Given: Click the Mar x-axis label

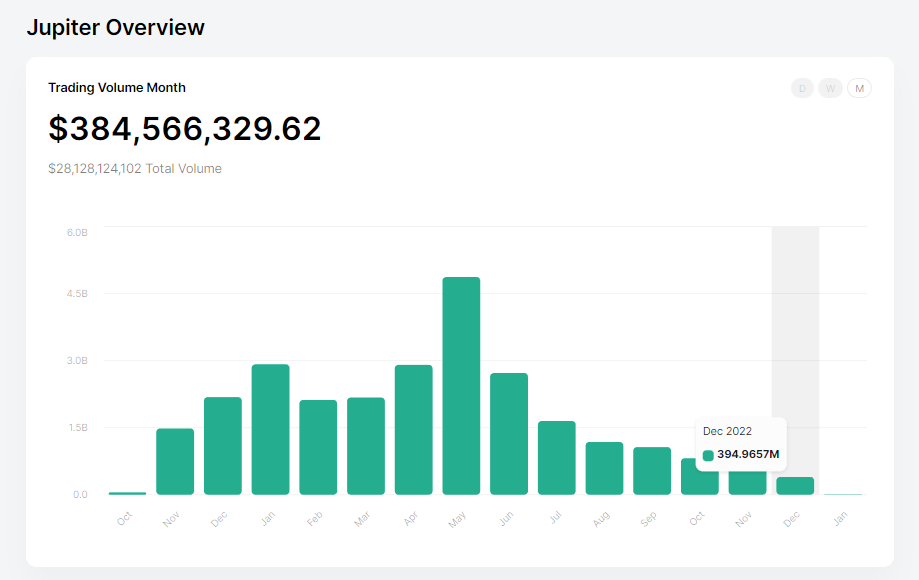Looking at the screenshot, I should click(362, 518).
